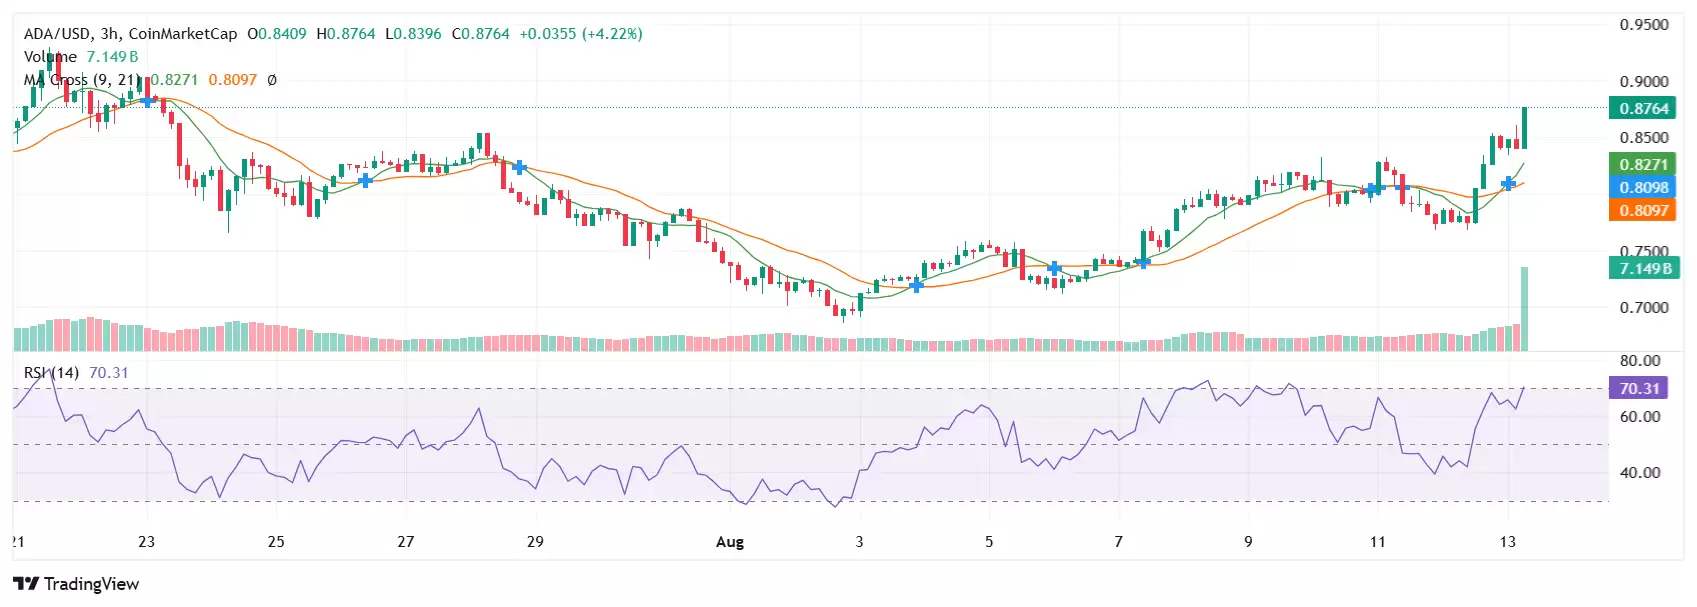Click the Aug label on the time axis
1697x607 pixels.
(730, 542)
